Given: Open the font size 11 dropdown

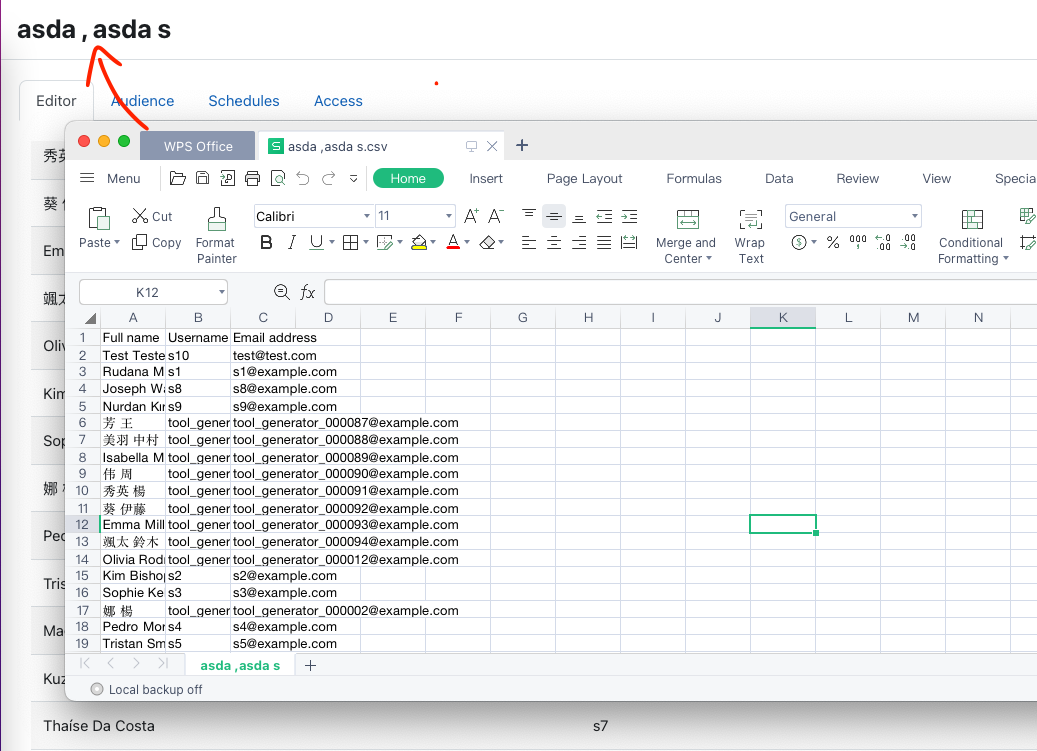Looking at the screenshot, I should (449, 216).
